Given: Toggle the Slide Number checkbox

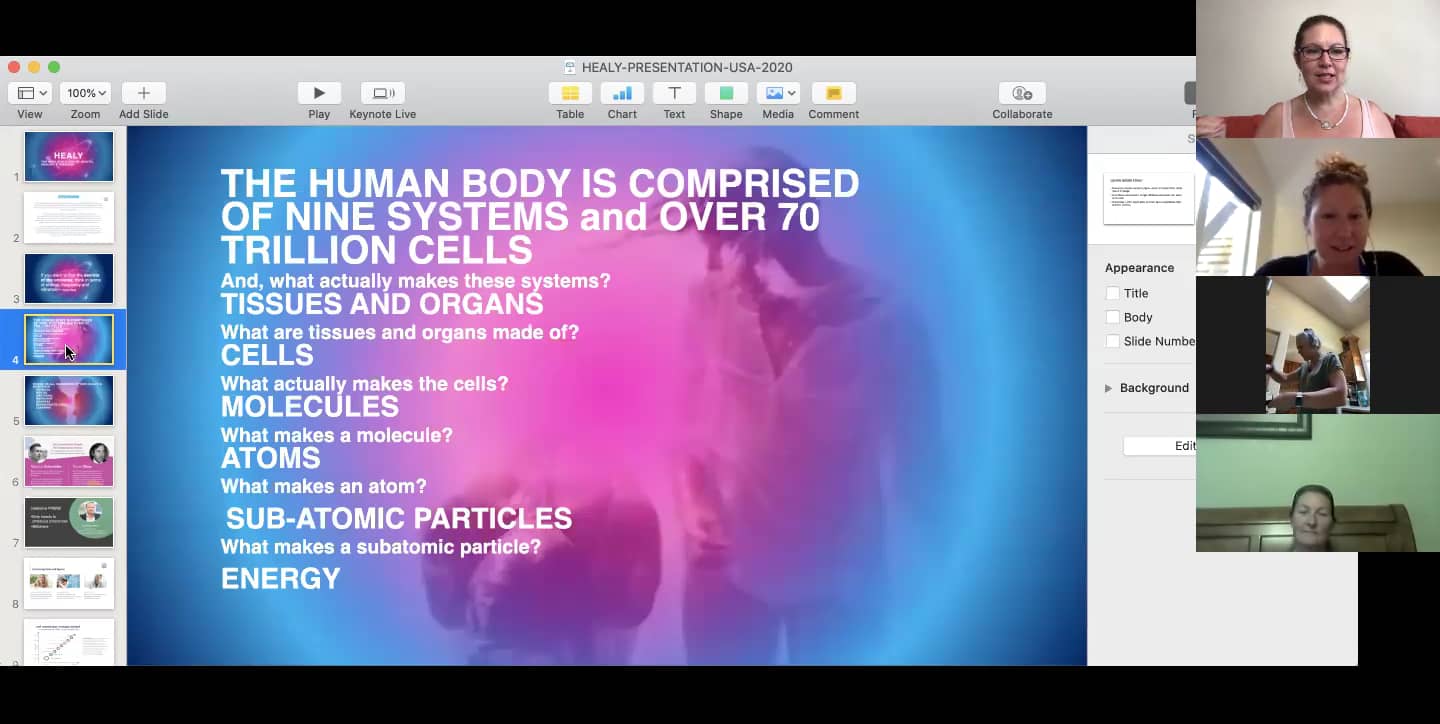Looking at the screenshot, I should [1112, 341].
